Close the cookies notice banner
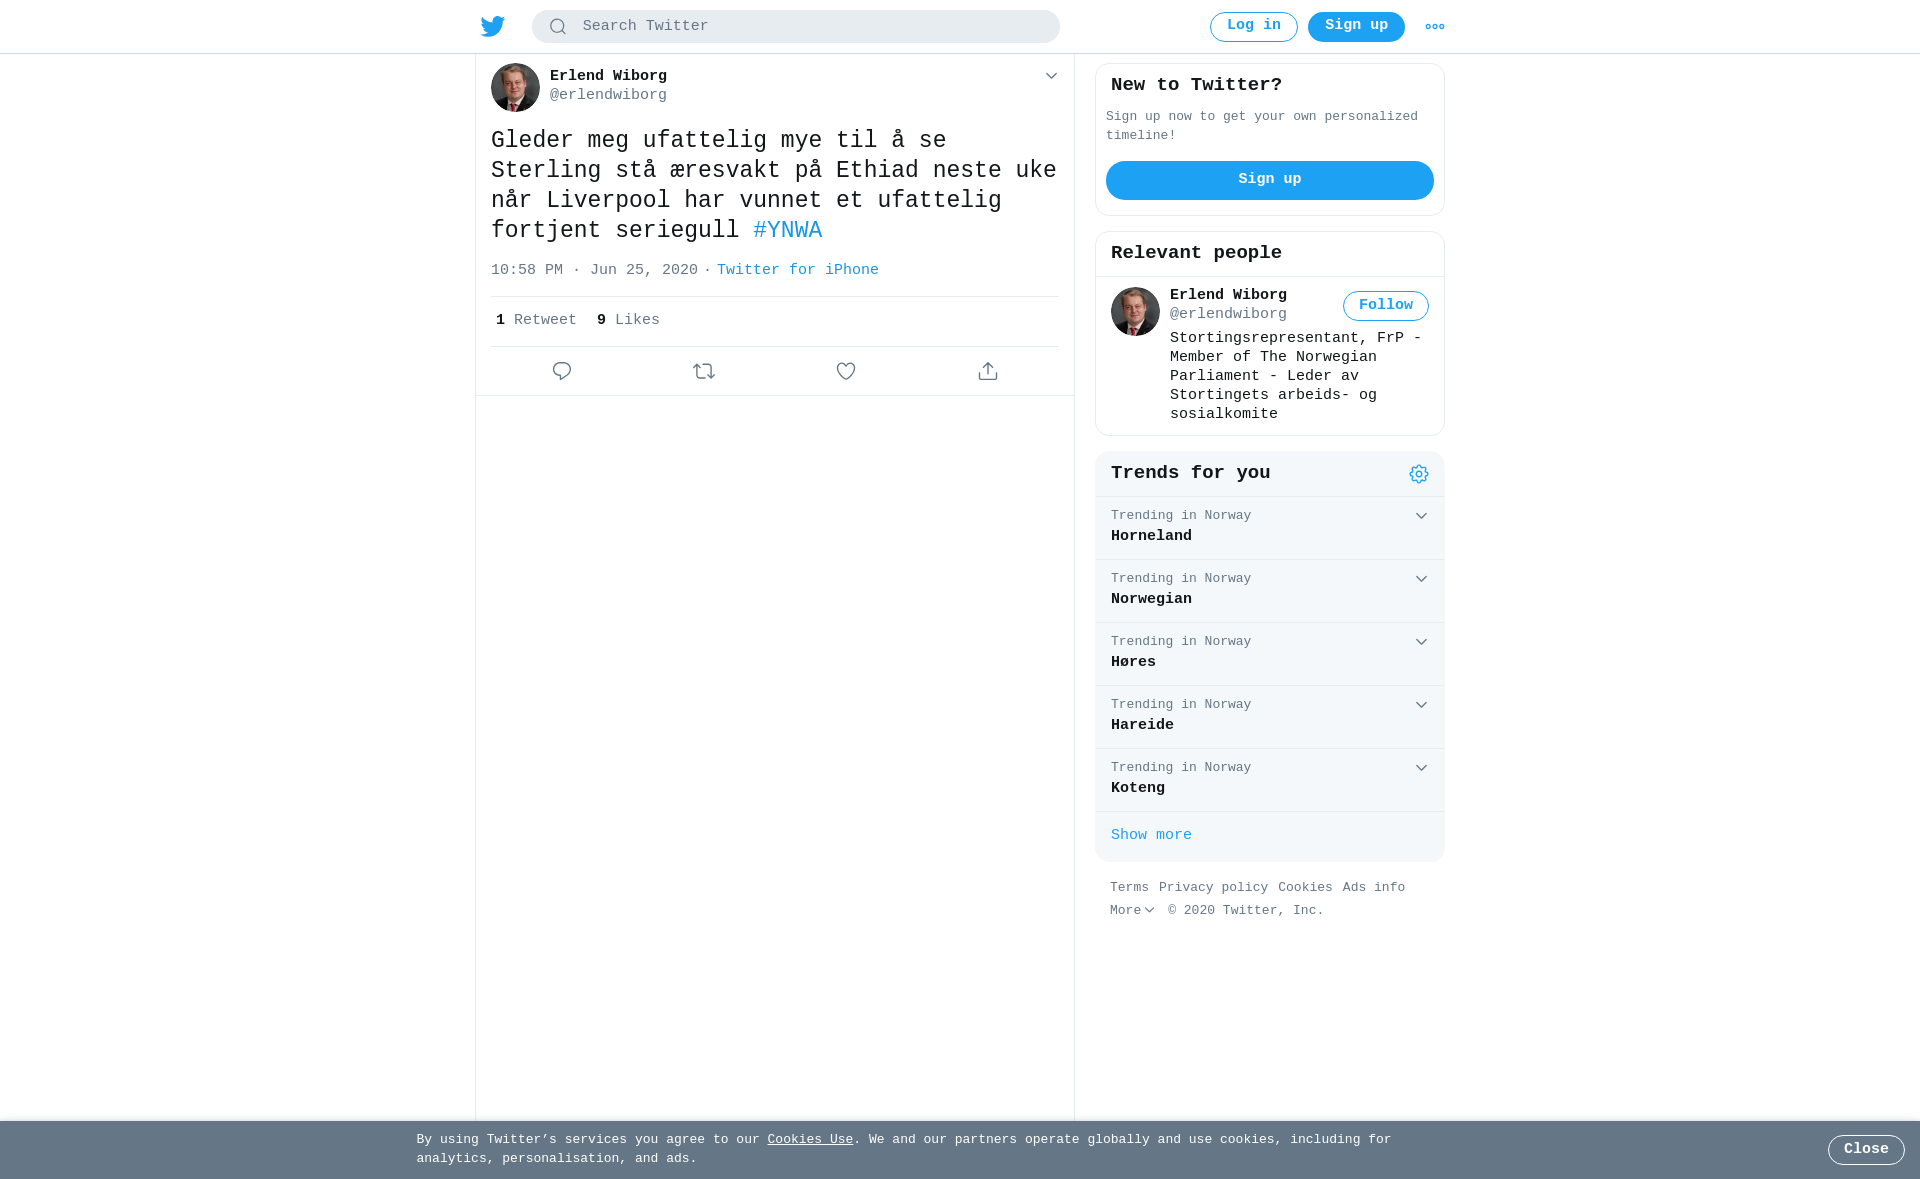This screenshot has width=1920, height=1179. point(1866,1150)
